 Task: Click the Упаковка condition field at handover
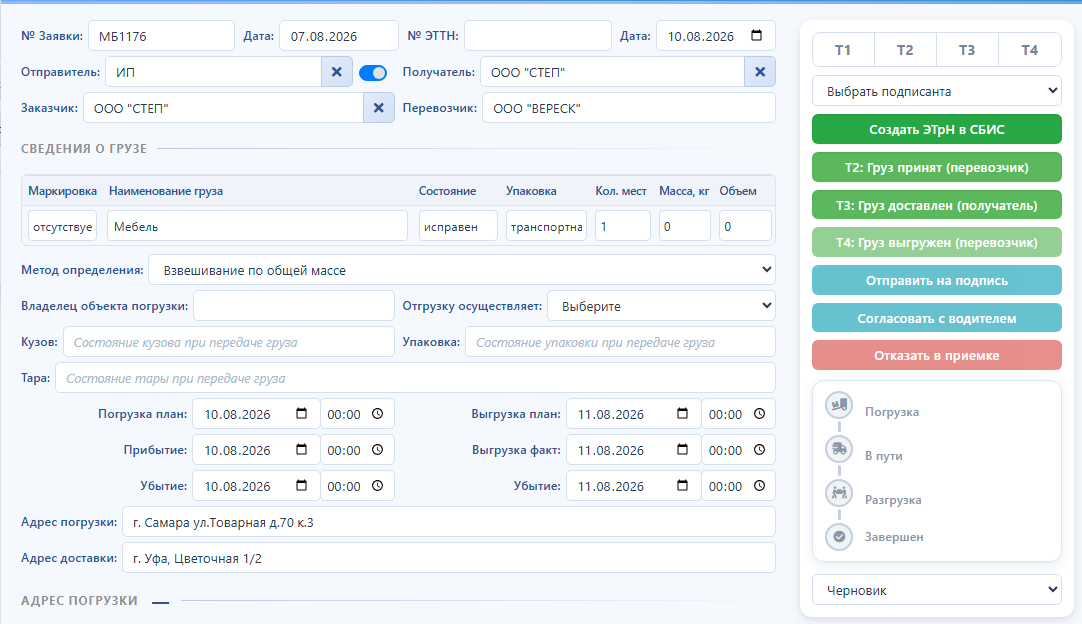[x=620, y=342]
